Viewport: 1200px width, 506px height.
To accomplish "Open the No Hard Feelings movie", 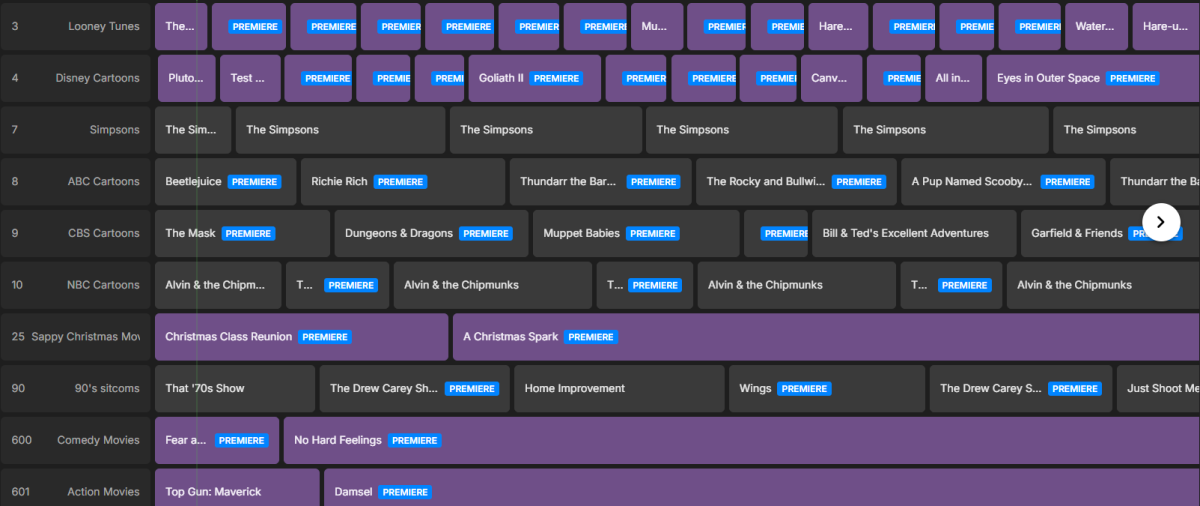I will pos(741,440).
